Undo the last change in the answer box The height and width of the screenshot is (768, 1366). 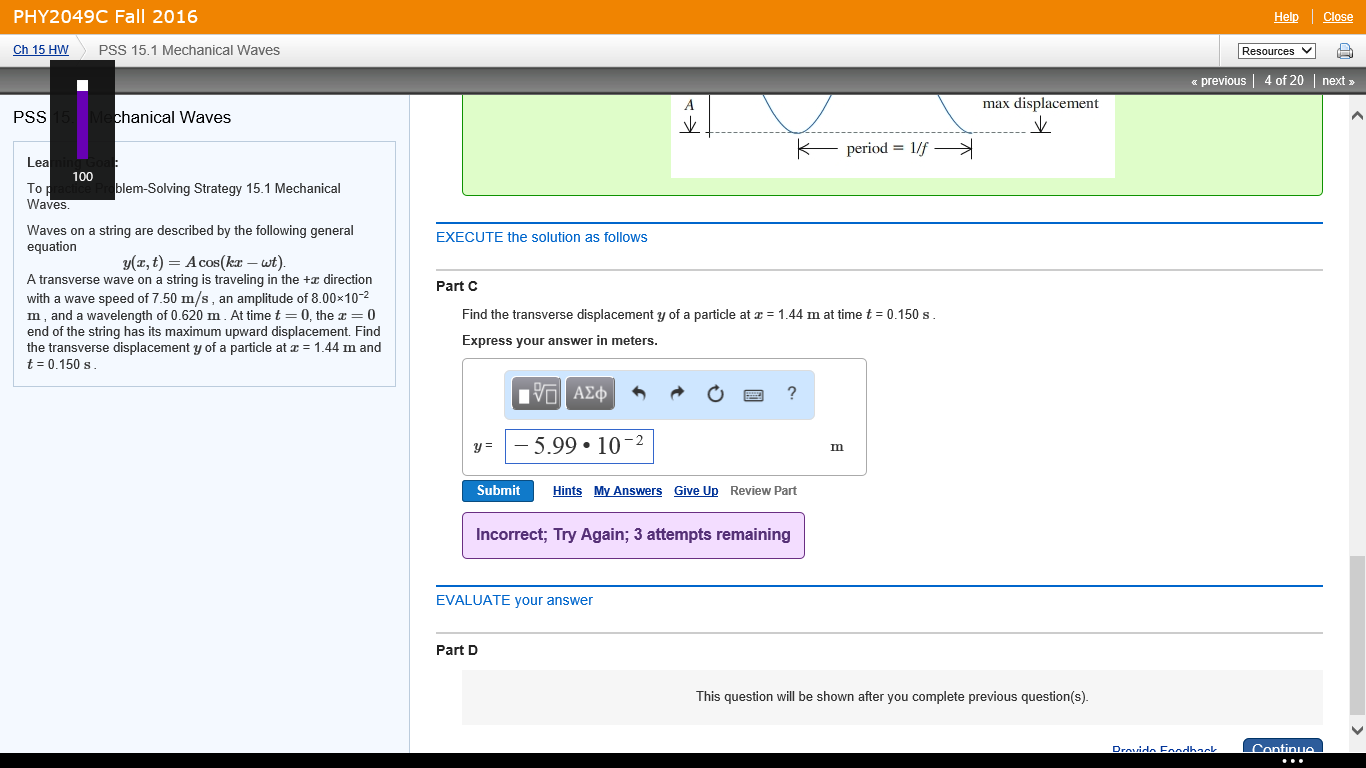click(x=641, y=393)
